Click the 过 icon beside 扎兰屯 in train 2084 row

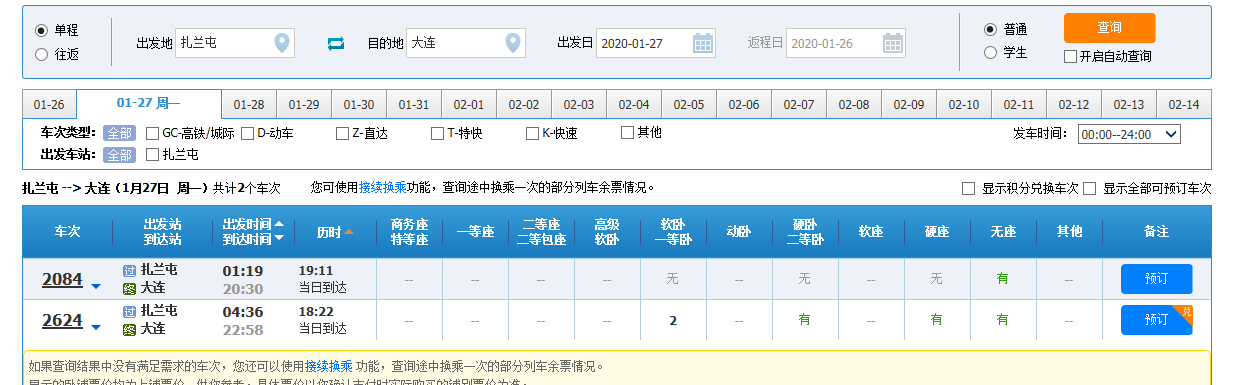pyautogui.click(x=129, y=270)
